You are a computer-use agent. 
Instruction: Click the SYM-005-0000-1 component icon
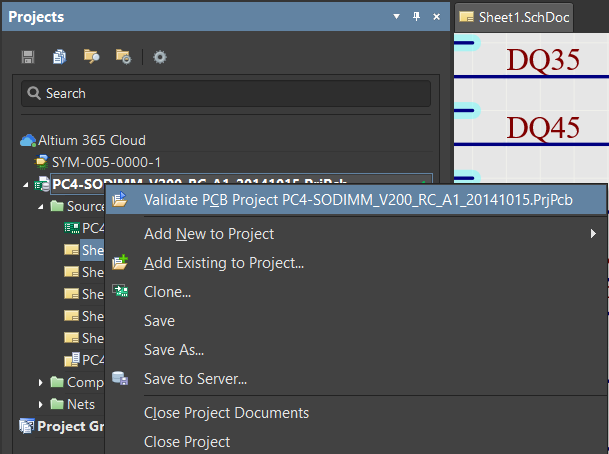pyautogui.click(x=41, y=162)
